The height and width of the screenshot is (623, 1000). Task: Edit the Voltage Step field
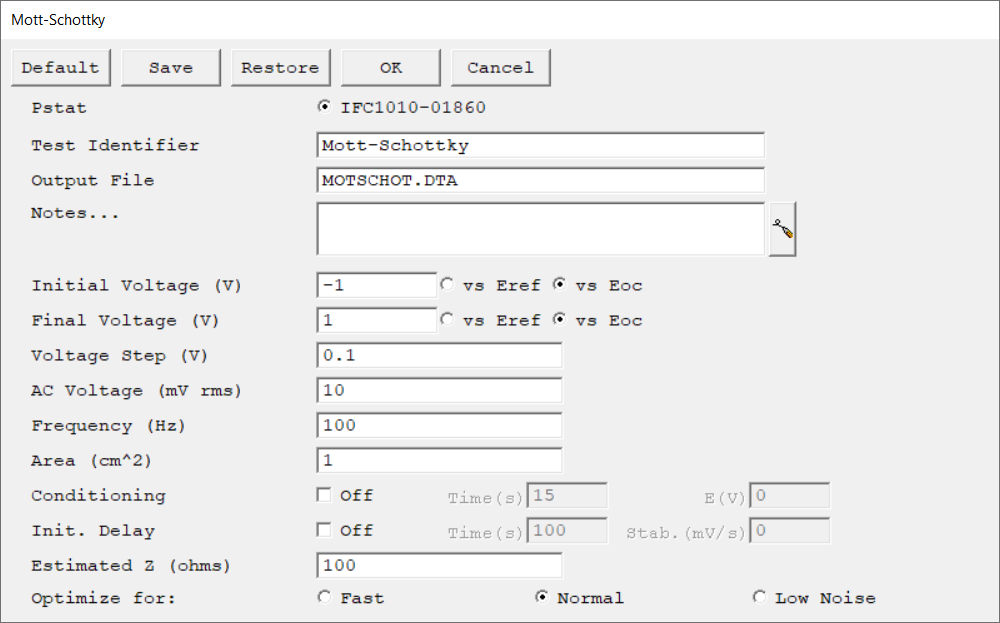tap(439, 355)
